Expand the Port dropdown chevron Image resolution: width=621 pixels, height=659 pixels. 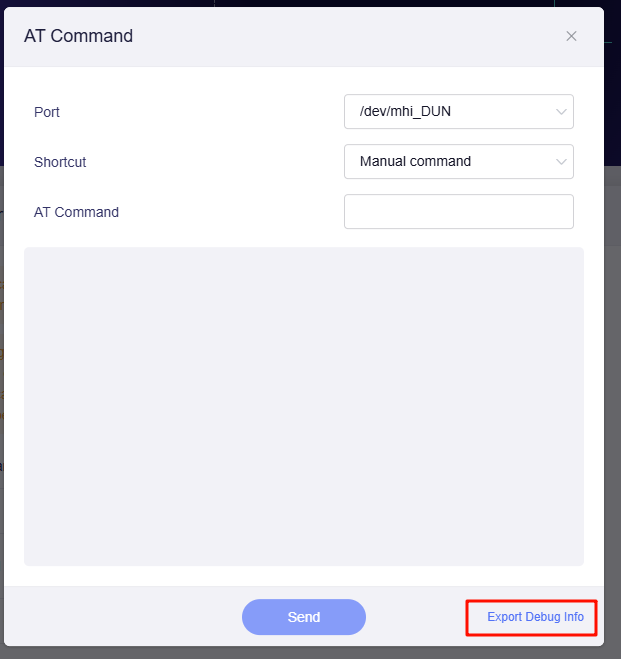tap(561, 112)
